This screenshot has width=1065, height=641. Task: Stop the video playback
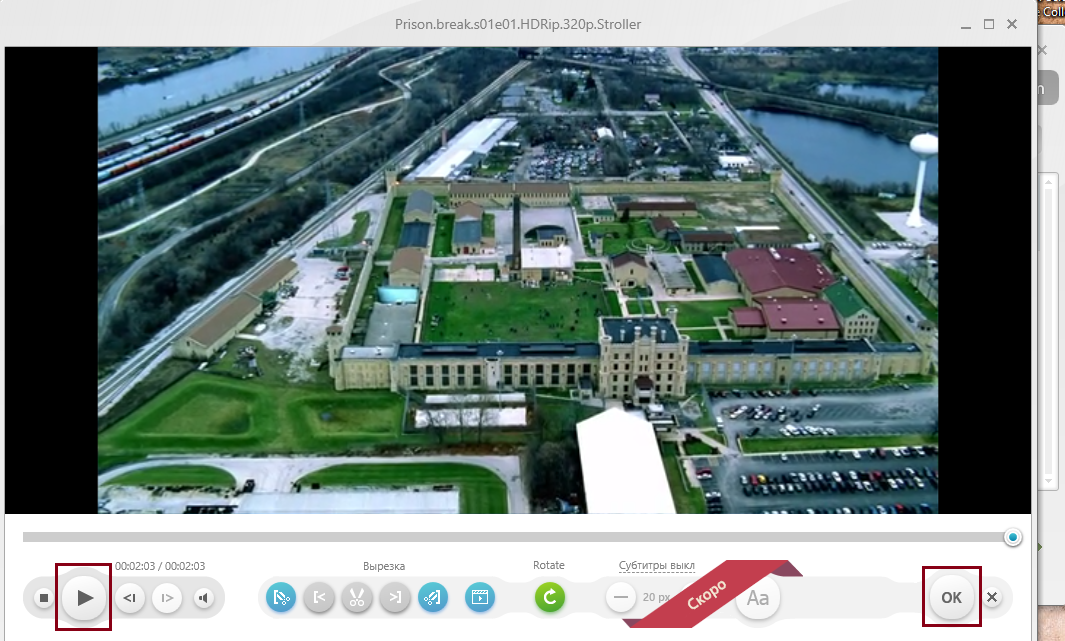[x=44, y=598]
